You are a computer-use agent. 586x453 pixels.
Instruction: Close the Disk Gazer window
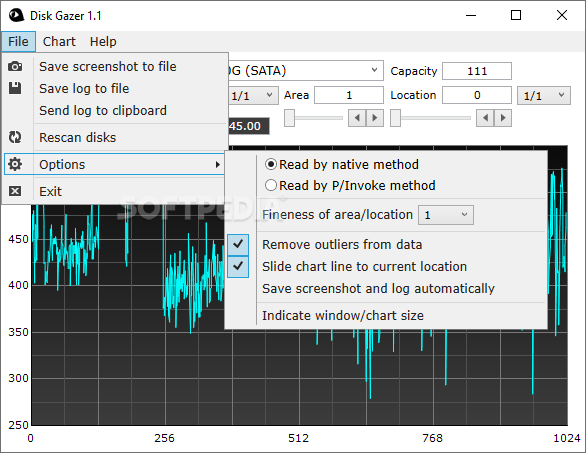(x=562, y=15)
